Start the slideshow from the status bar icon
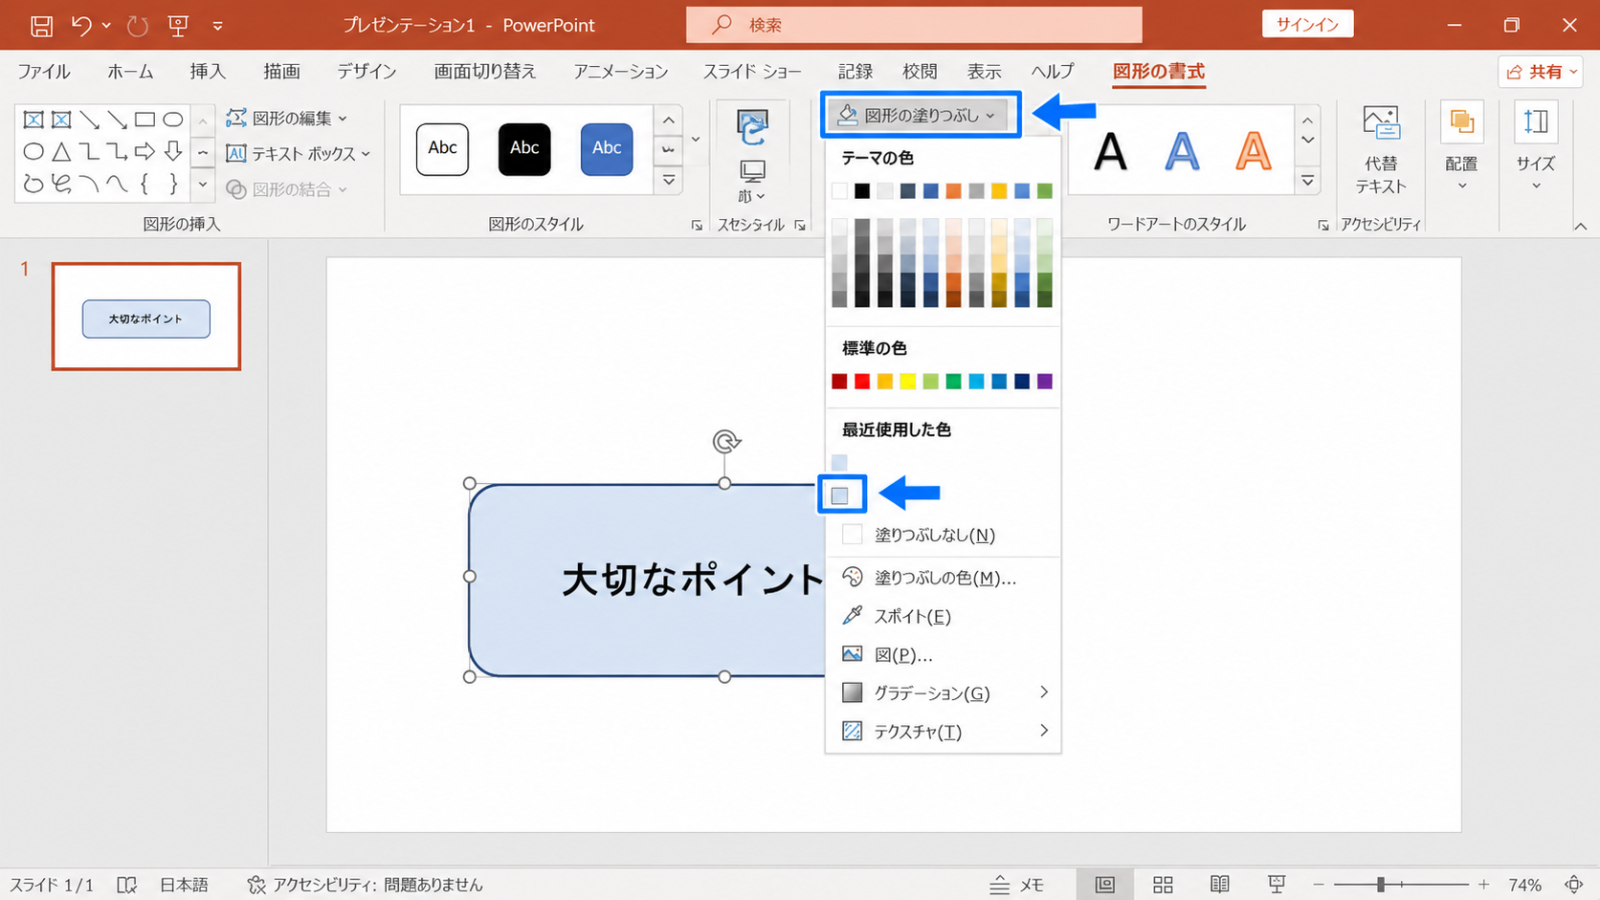1600x900 pixels. point(1276,885)
